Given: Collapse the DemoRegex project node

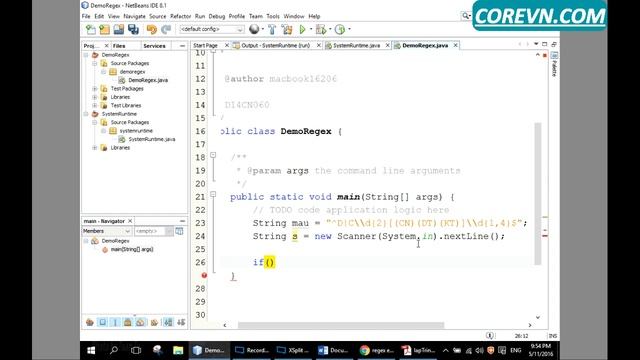Looking at the screenshot, I should 86,55.
